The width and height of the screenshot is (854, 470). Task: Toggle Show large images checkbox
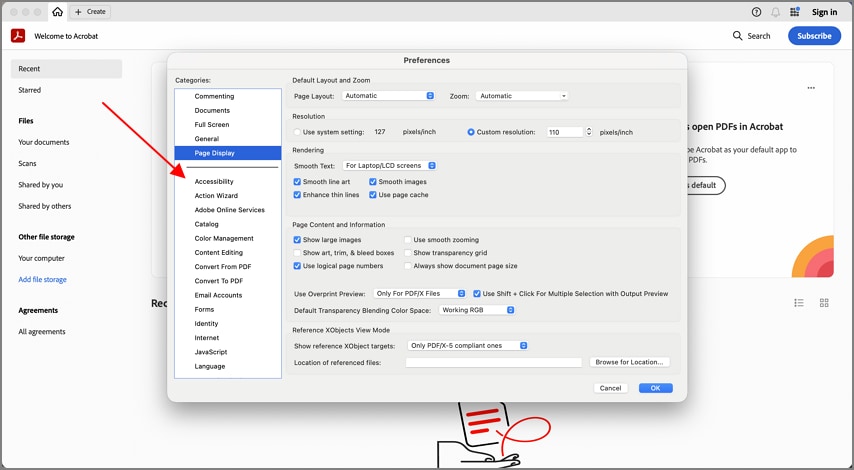point(297,240)
